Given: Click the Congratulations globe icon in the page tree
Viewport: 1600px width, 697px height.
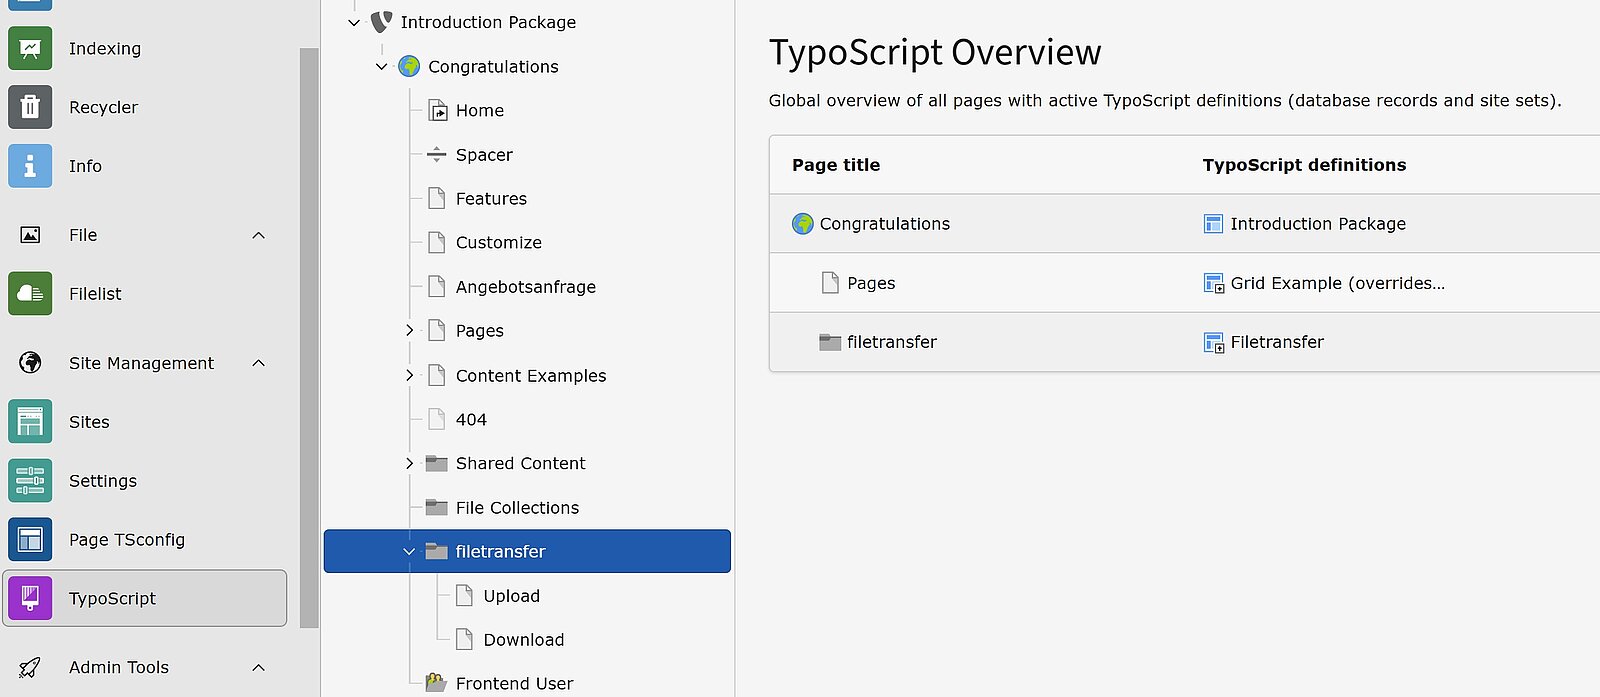Looking at the screenshot, I should click(409, 67).
